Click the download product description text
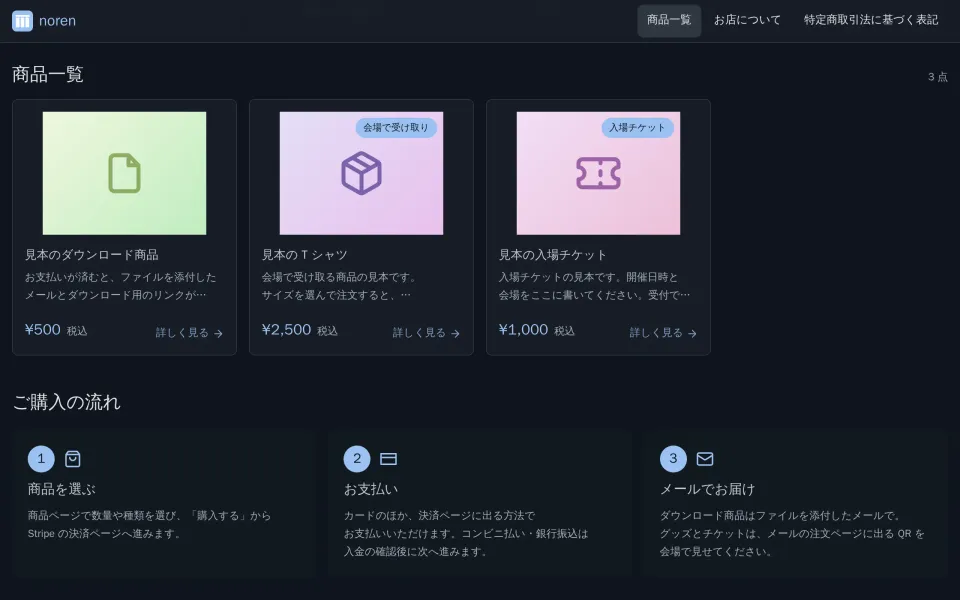 pyautogui.click(x=121, y=286)
